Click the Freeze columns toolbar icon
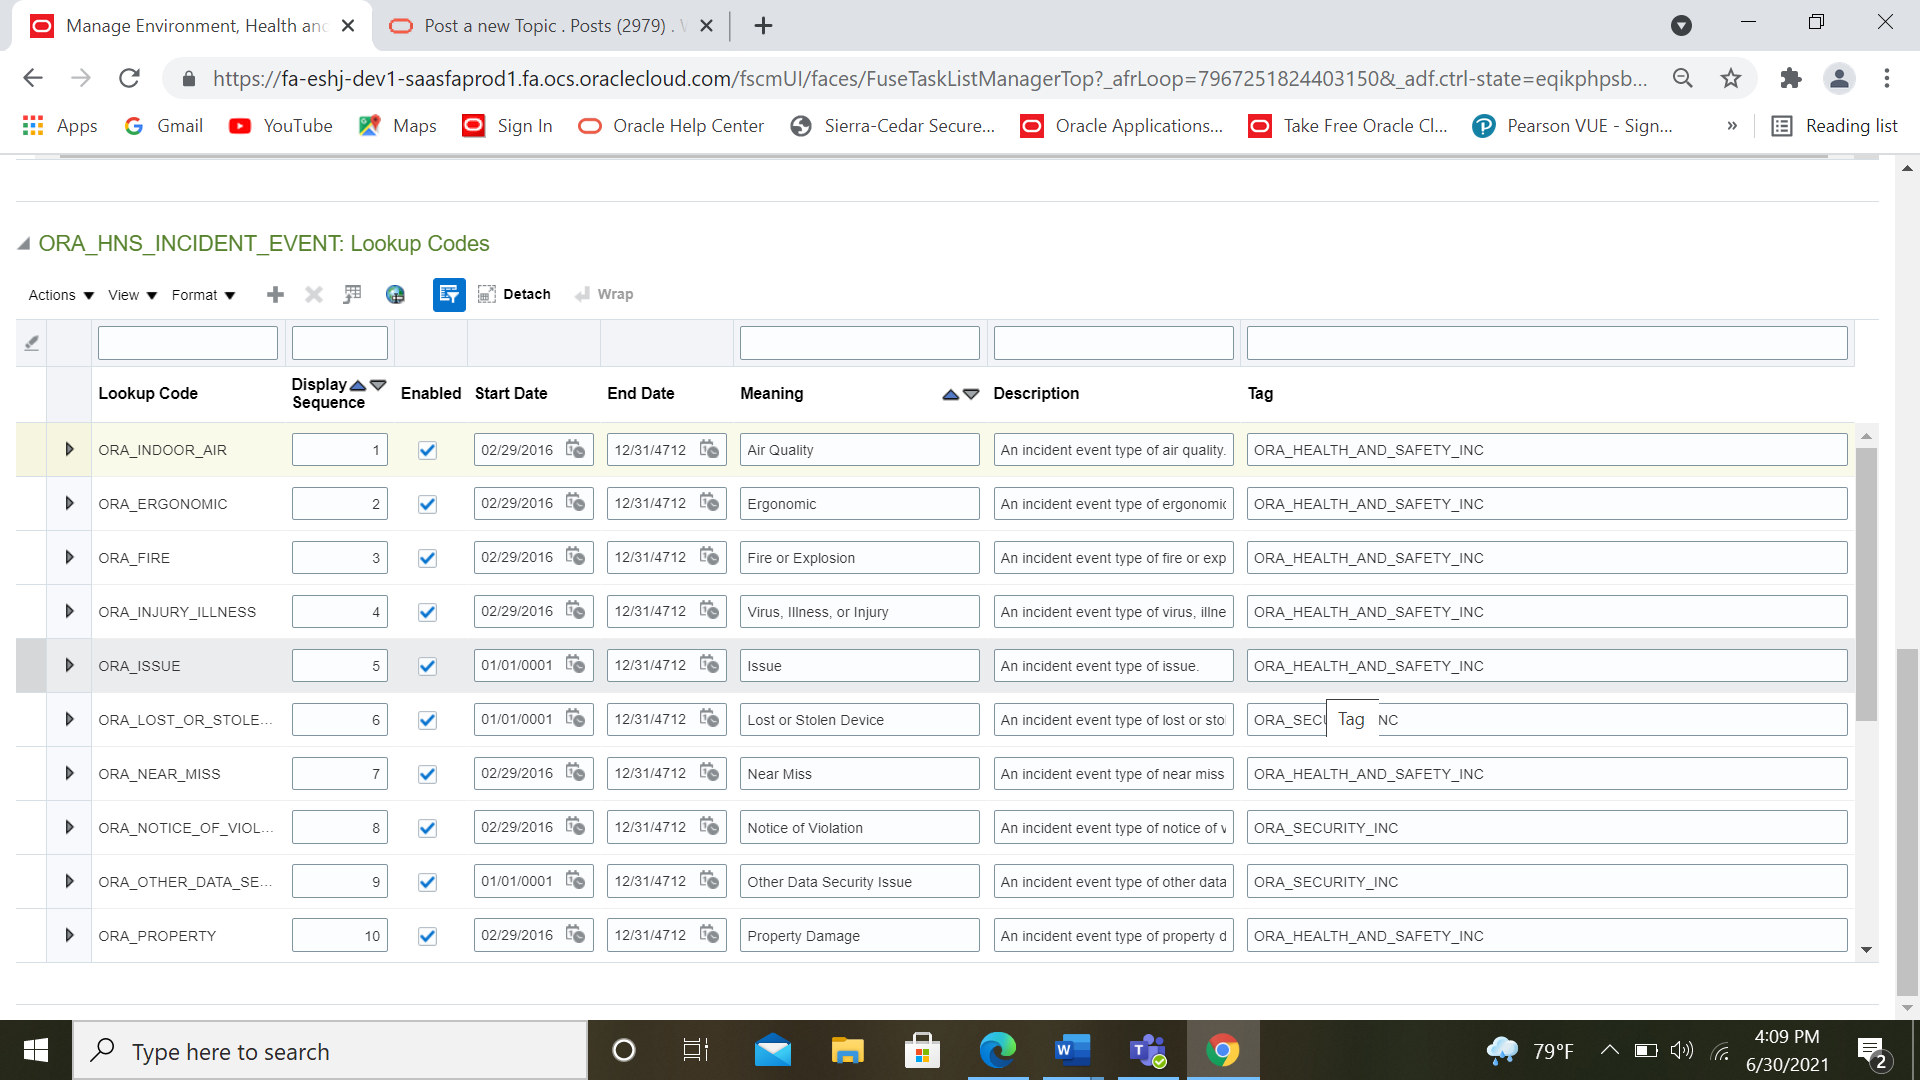This screenshot has width=1920, height=1080. pyautogui.click(x=352, y=294)
